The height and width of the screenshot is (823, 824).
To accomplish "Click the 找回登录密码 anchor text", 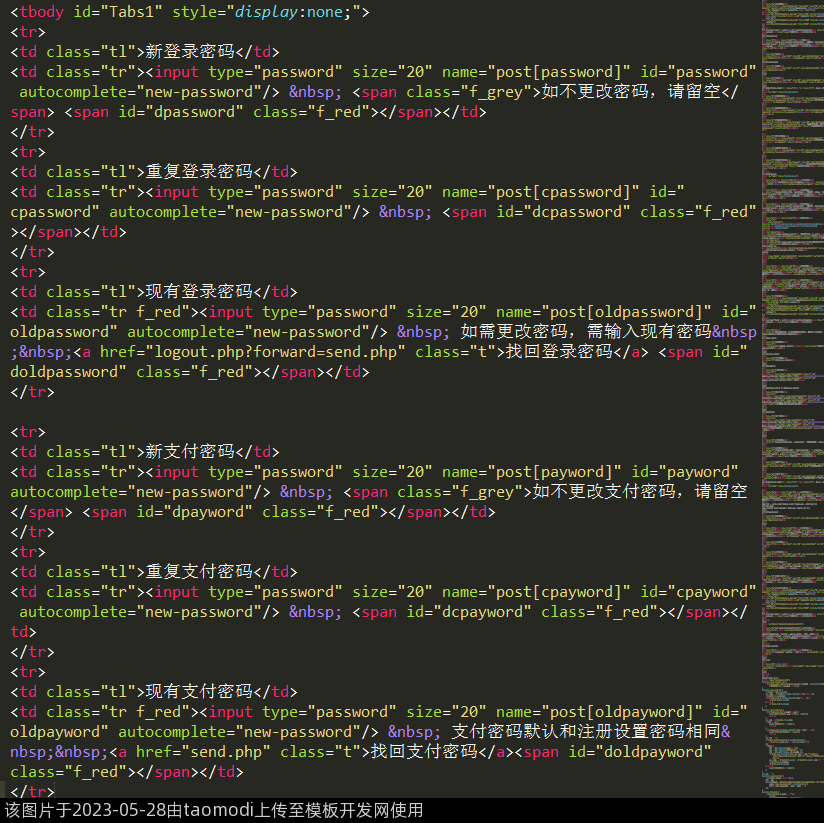I will point(572,352).
